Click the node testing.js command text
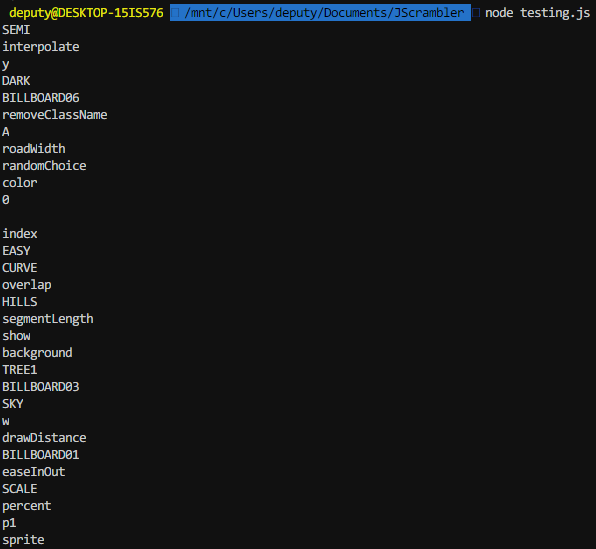 537,13
